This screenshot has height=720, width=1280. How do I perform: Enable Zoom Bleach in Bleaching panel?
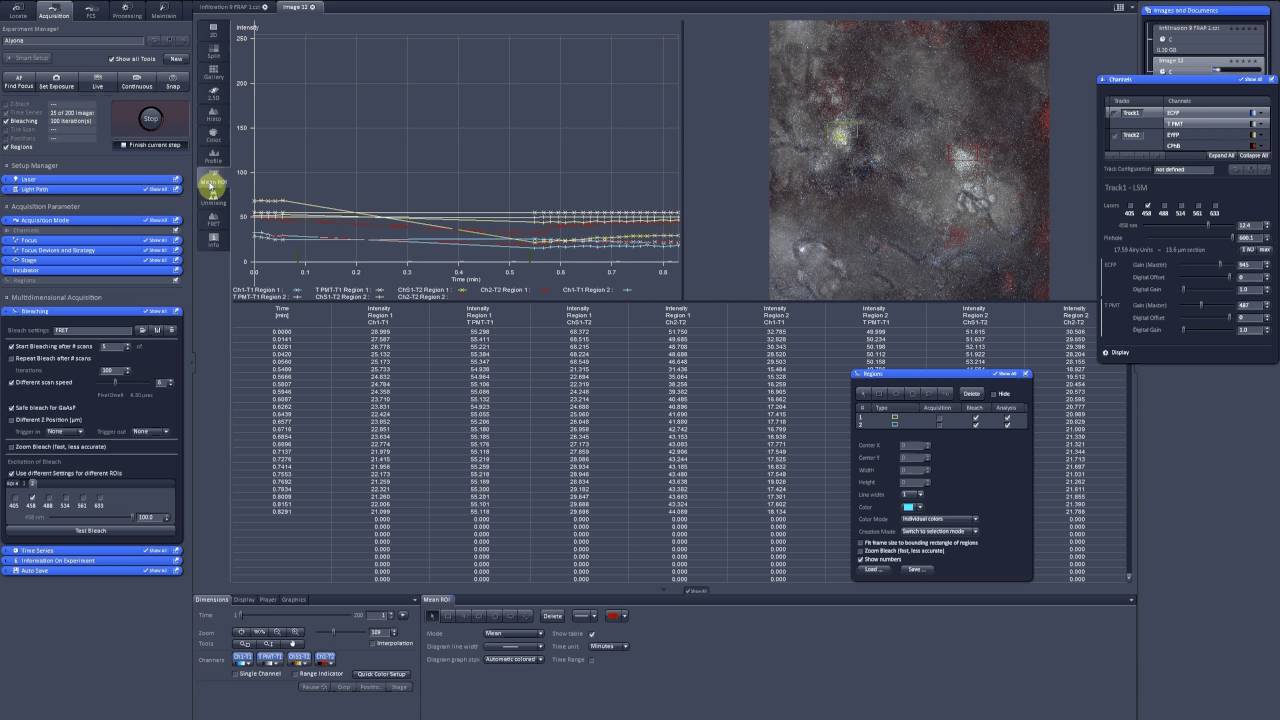click(10, 446)
